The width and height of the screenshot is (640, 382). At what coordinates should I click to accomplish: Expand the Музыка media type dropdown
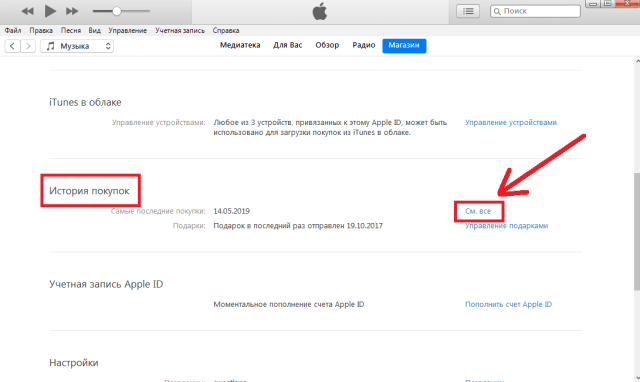[x=77, y=46]
